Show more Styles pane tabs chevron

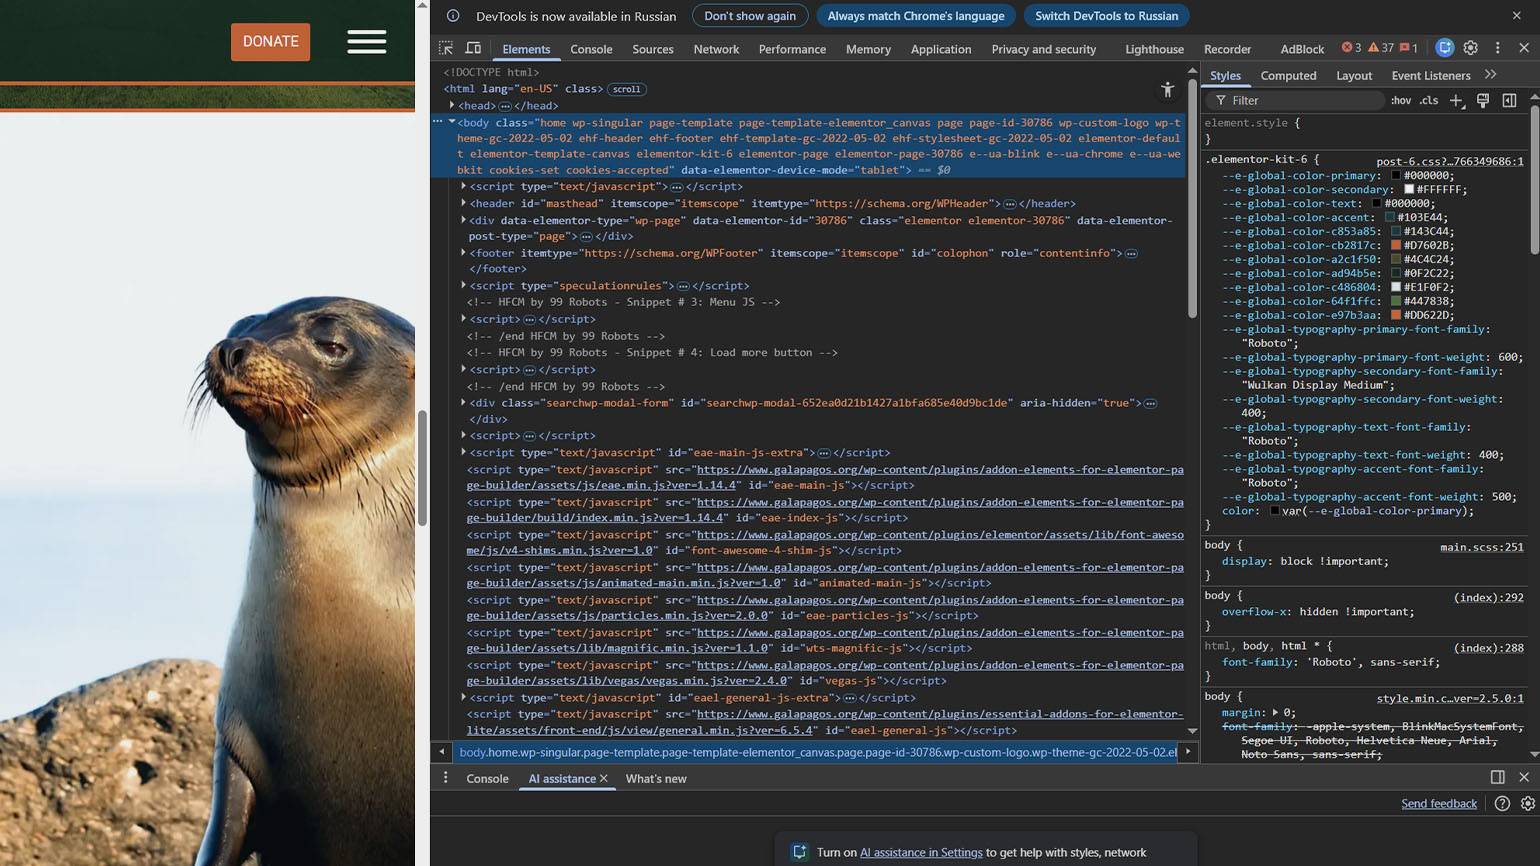coord(1491,75)
